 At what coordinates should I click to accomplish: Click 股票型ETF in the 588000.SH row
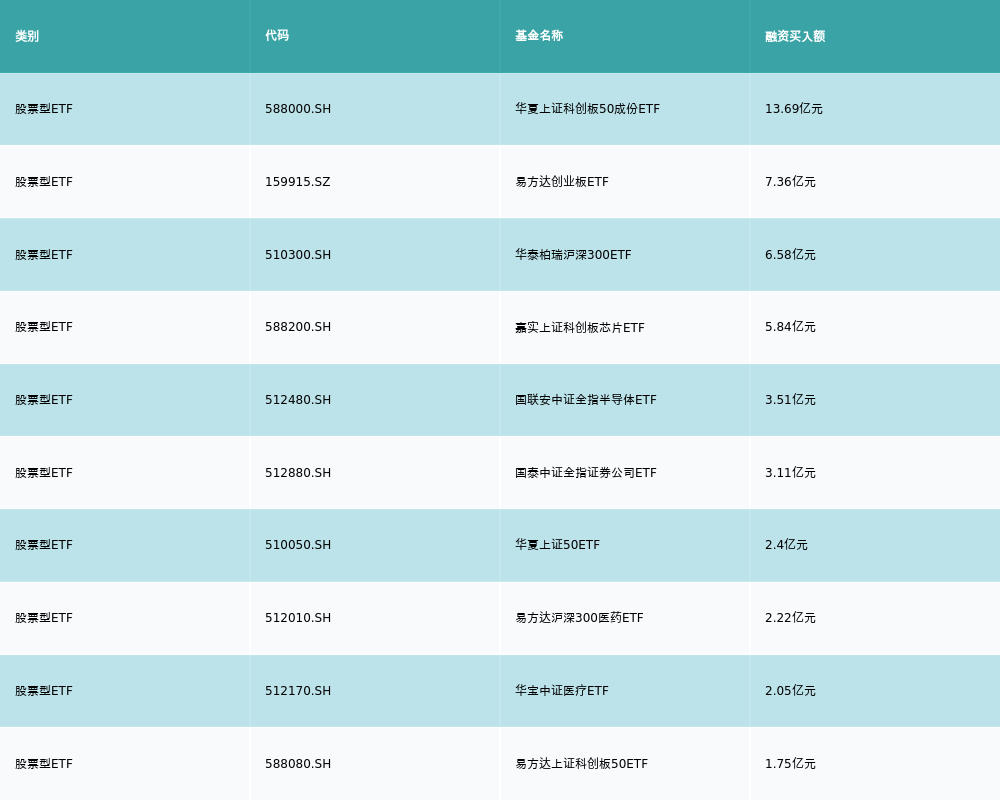(x=44, y=109)
